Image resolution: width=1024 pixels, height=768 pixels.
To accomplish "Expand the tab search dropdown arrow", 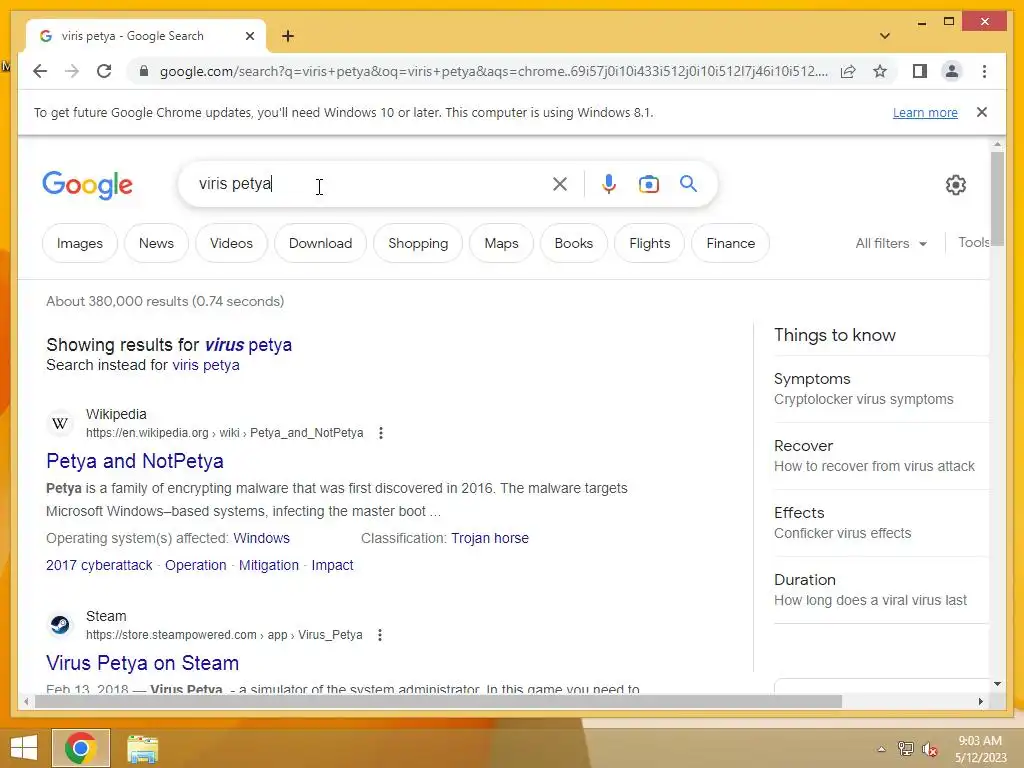I will pos(885,36).
